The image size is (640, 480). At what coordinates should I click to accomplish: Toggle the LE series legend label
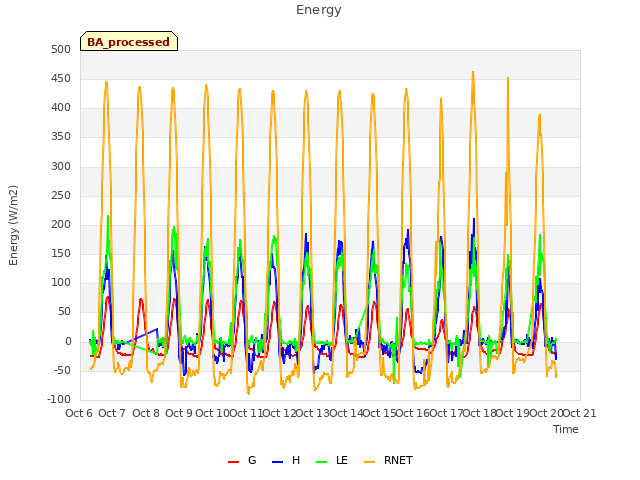pos(342,460)
